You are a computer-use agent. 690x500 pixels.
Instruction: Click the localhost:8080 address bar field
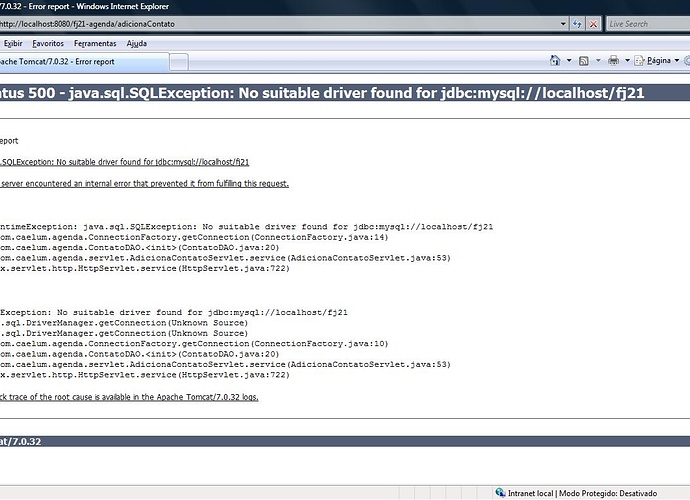coord(279,24)
